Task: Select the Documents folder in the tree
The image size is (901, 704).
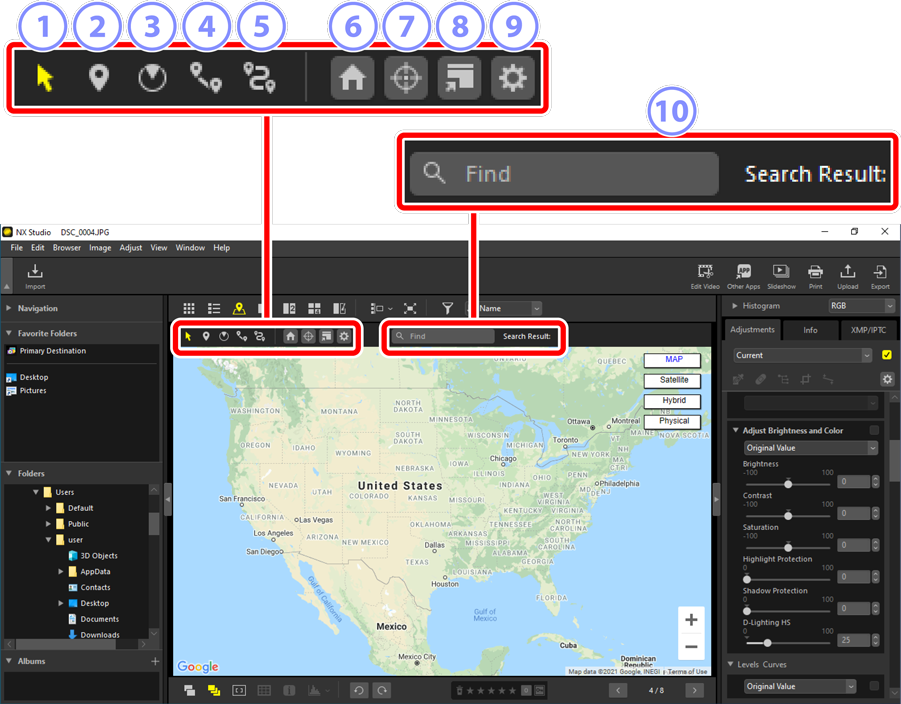Action: 99,619
